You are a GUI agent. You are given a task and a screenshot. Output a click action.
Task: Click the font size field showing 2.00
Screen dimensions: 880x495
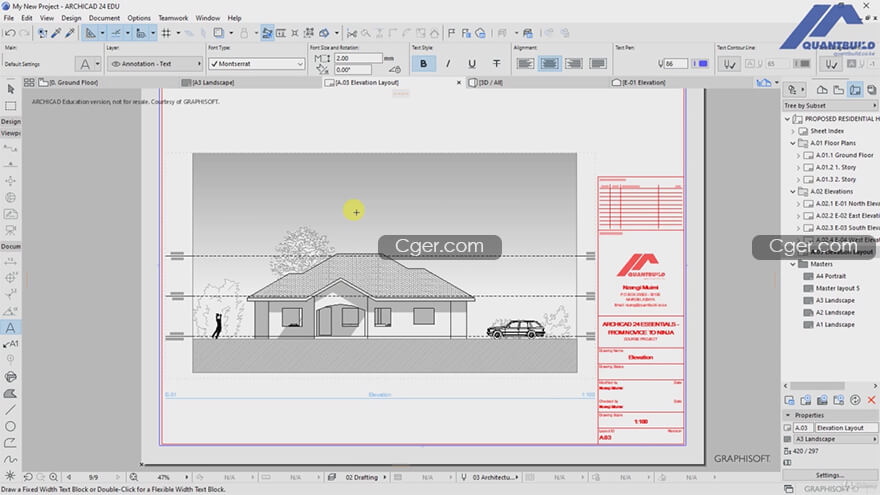click(358, 58)
